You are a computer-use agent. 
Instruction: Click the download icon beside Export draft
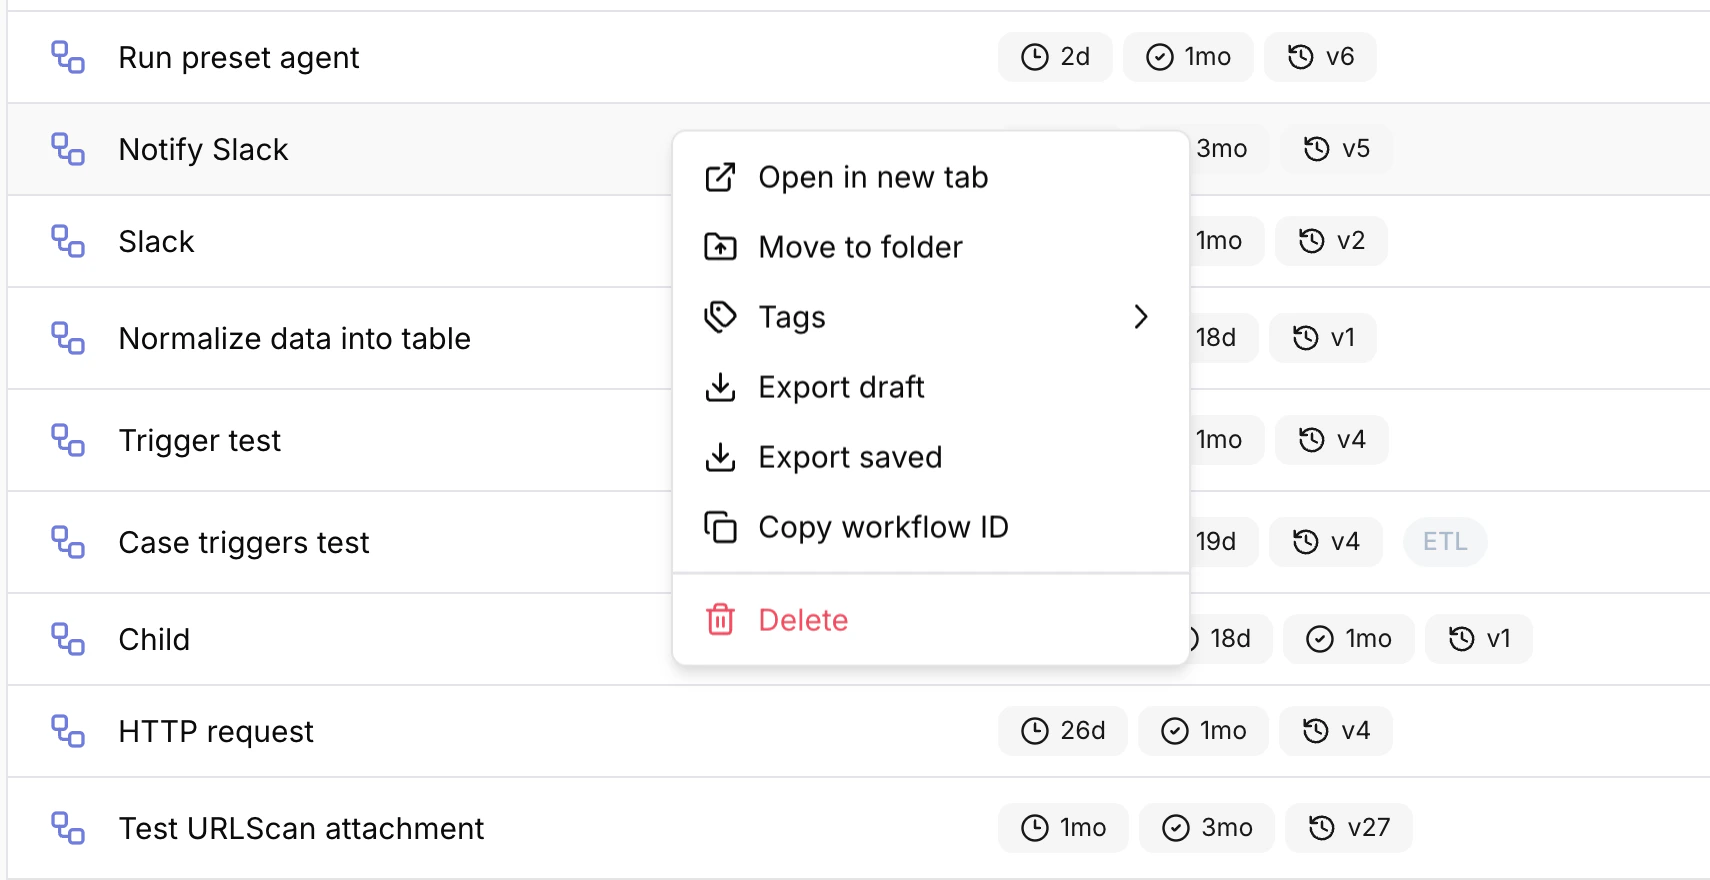click(719, 387)
